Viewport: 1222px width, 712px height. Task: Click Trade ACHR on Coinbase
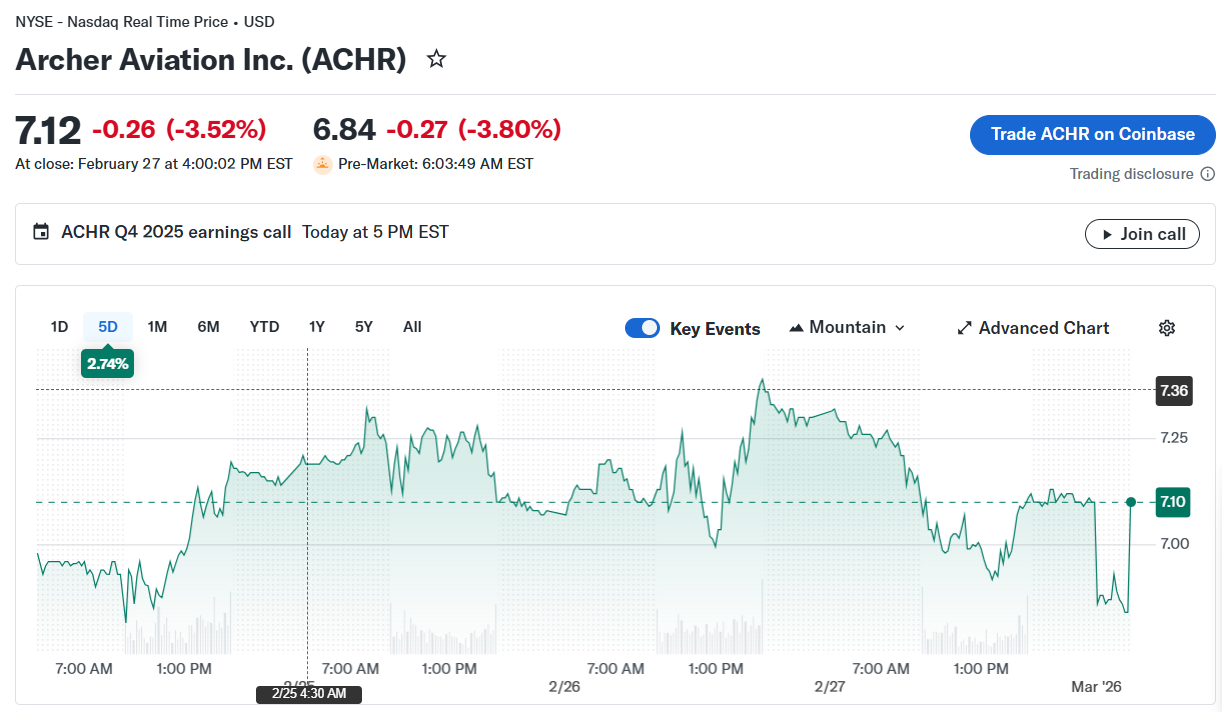(1092, 134)
